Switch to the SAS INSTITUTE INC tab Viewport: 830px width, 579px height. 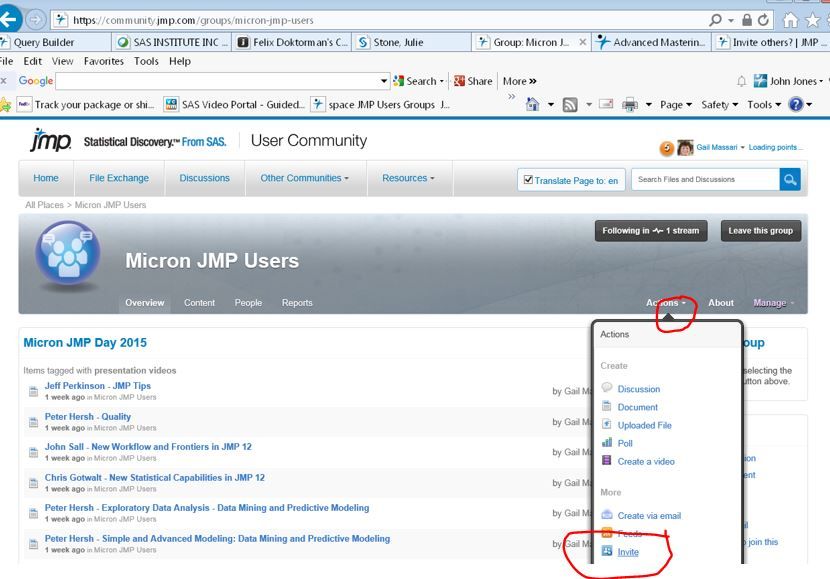[172, 42]
